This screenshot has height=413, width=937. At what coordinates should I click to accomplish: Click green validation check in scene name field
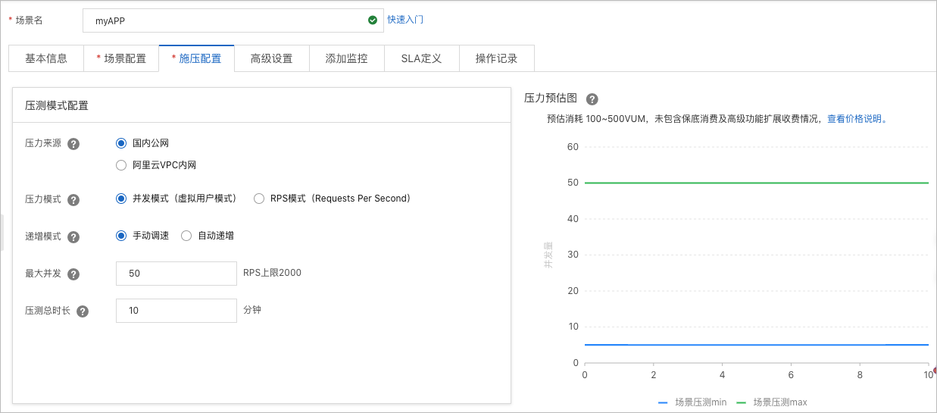[x=372, y=20]
